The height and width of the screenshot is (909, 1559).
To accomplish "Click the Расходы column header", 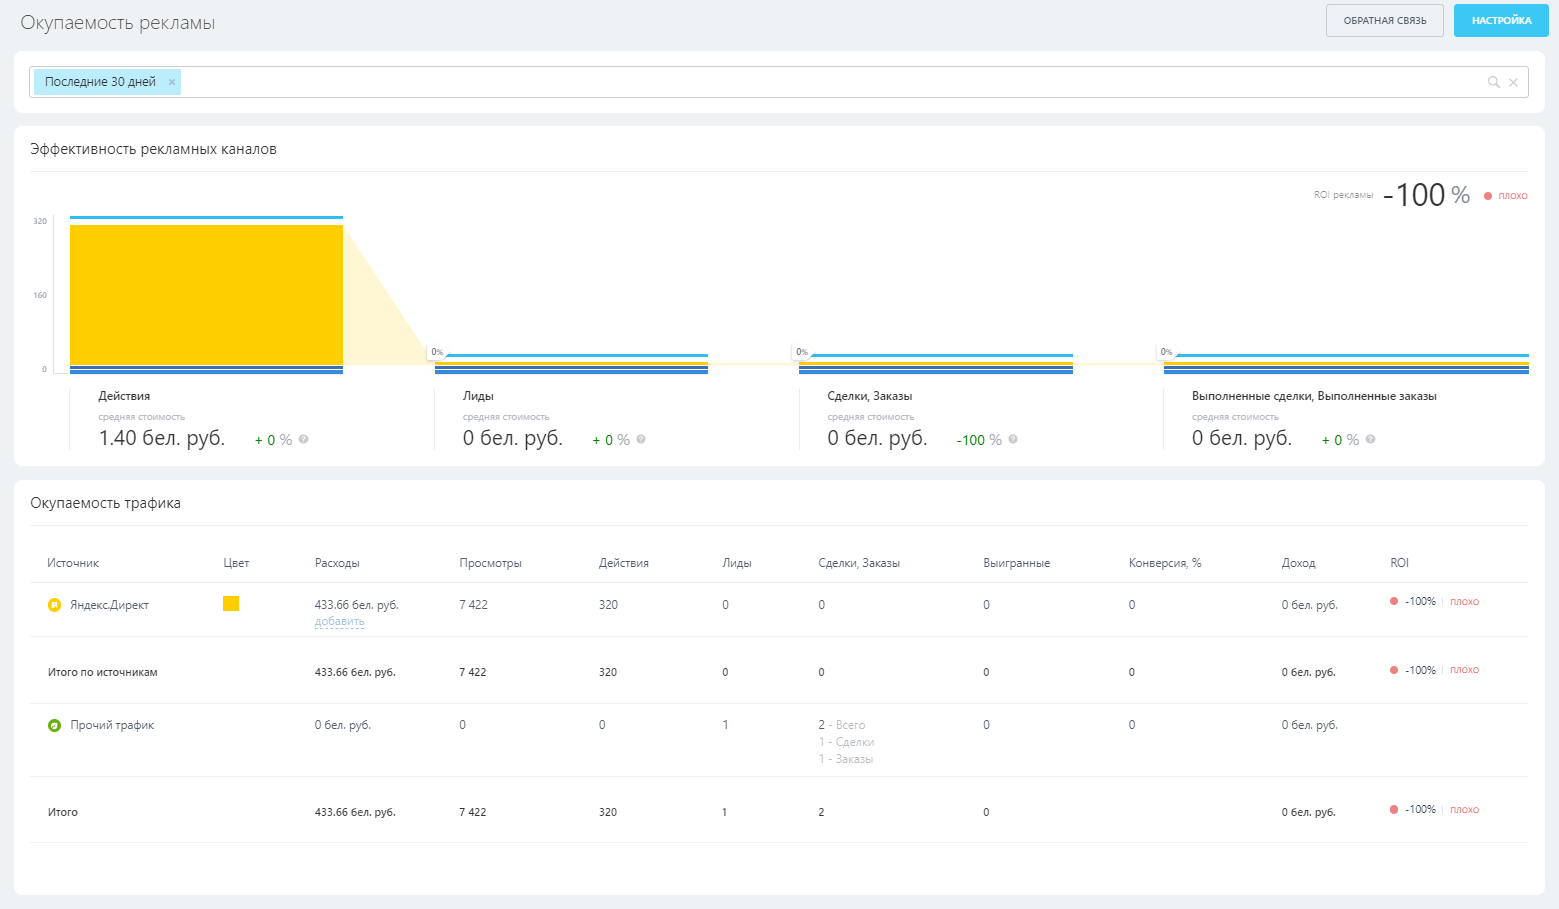I will [337, 563].
